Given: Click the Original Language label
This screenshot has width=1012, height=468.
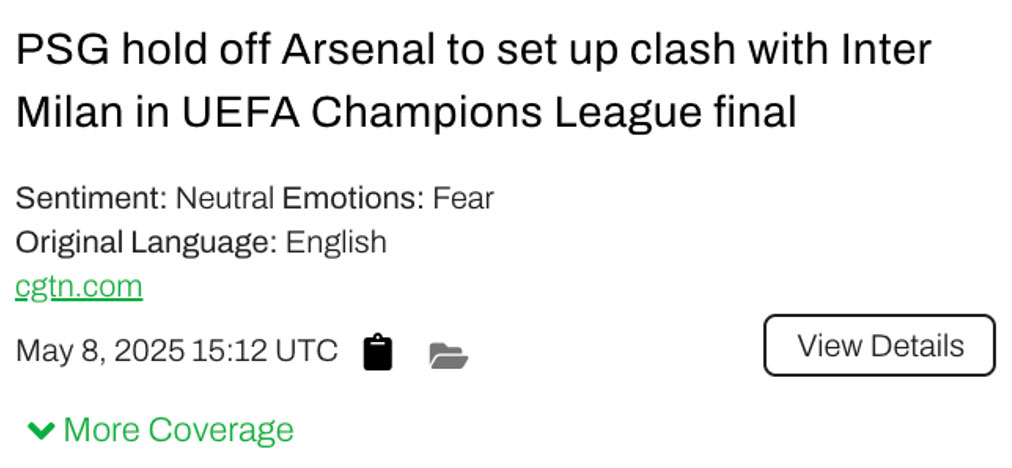Looking at the screenshot, I should point(146,242).
